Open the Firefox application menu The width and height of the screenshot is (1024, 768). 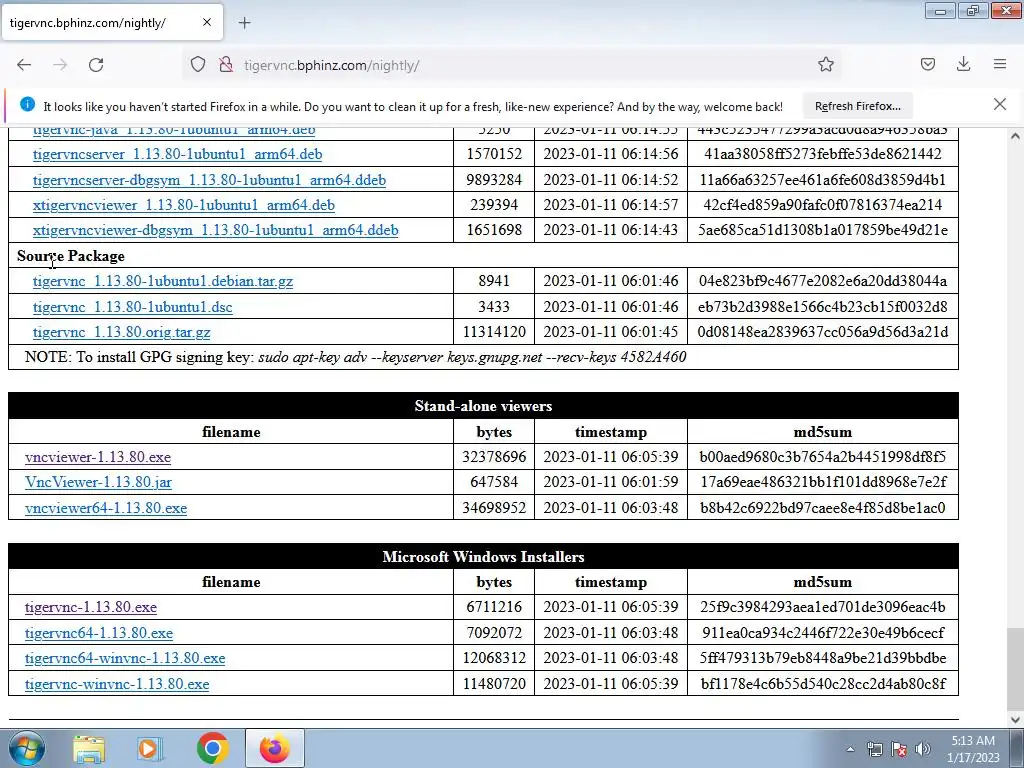(1000, 65)
